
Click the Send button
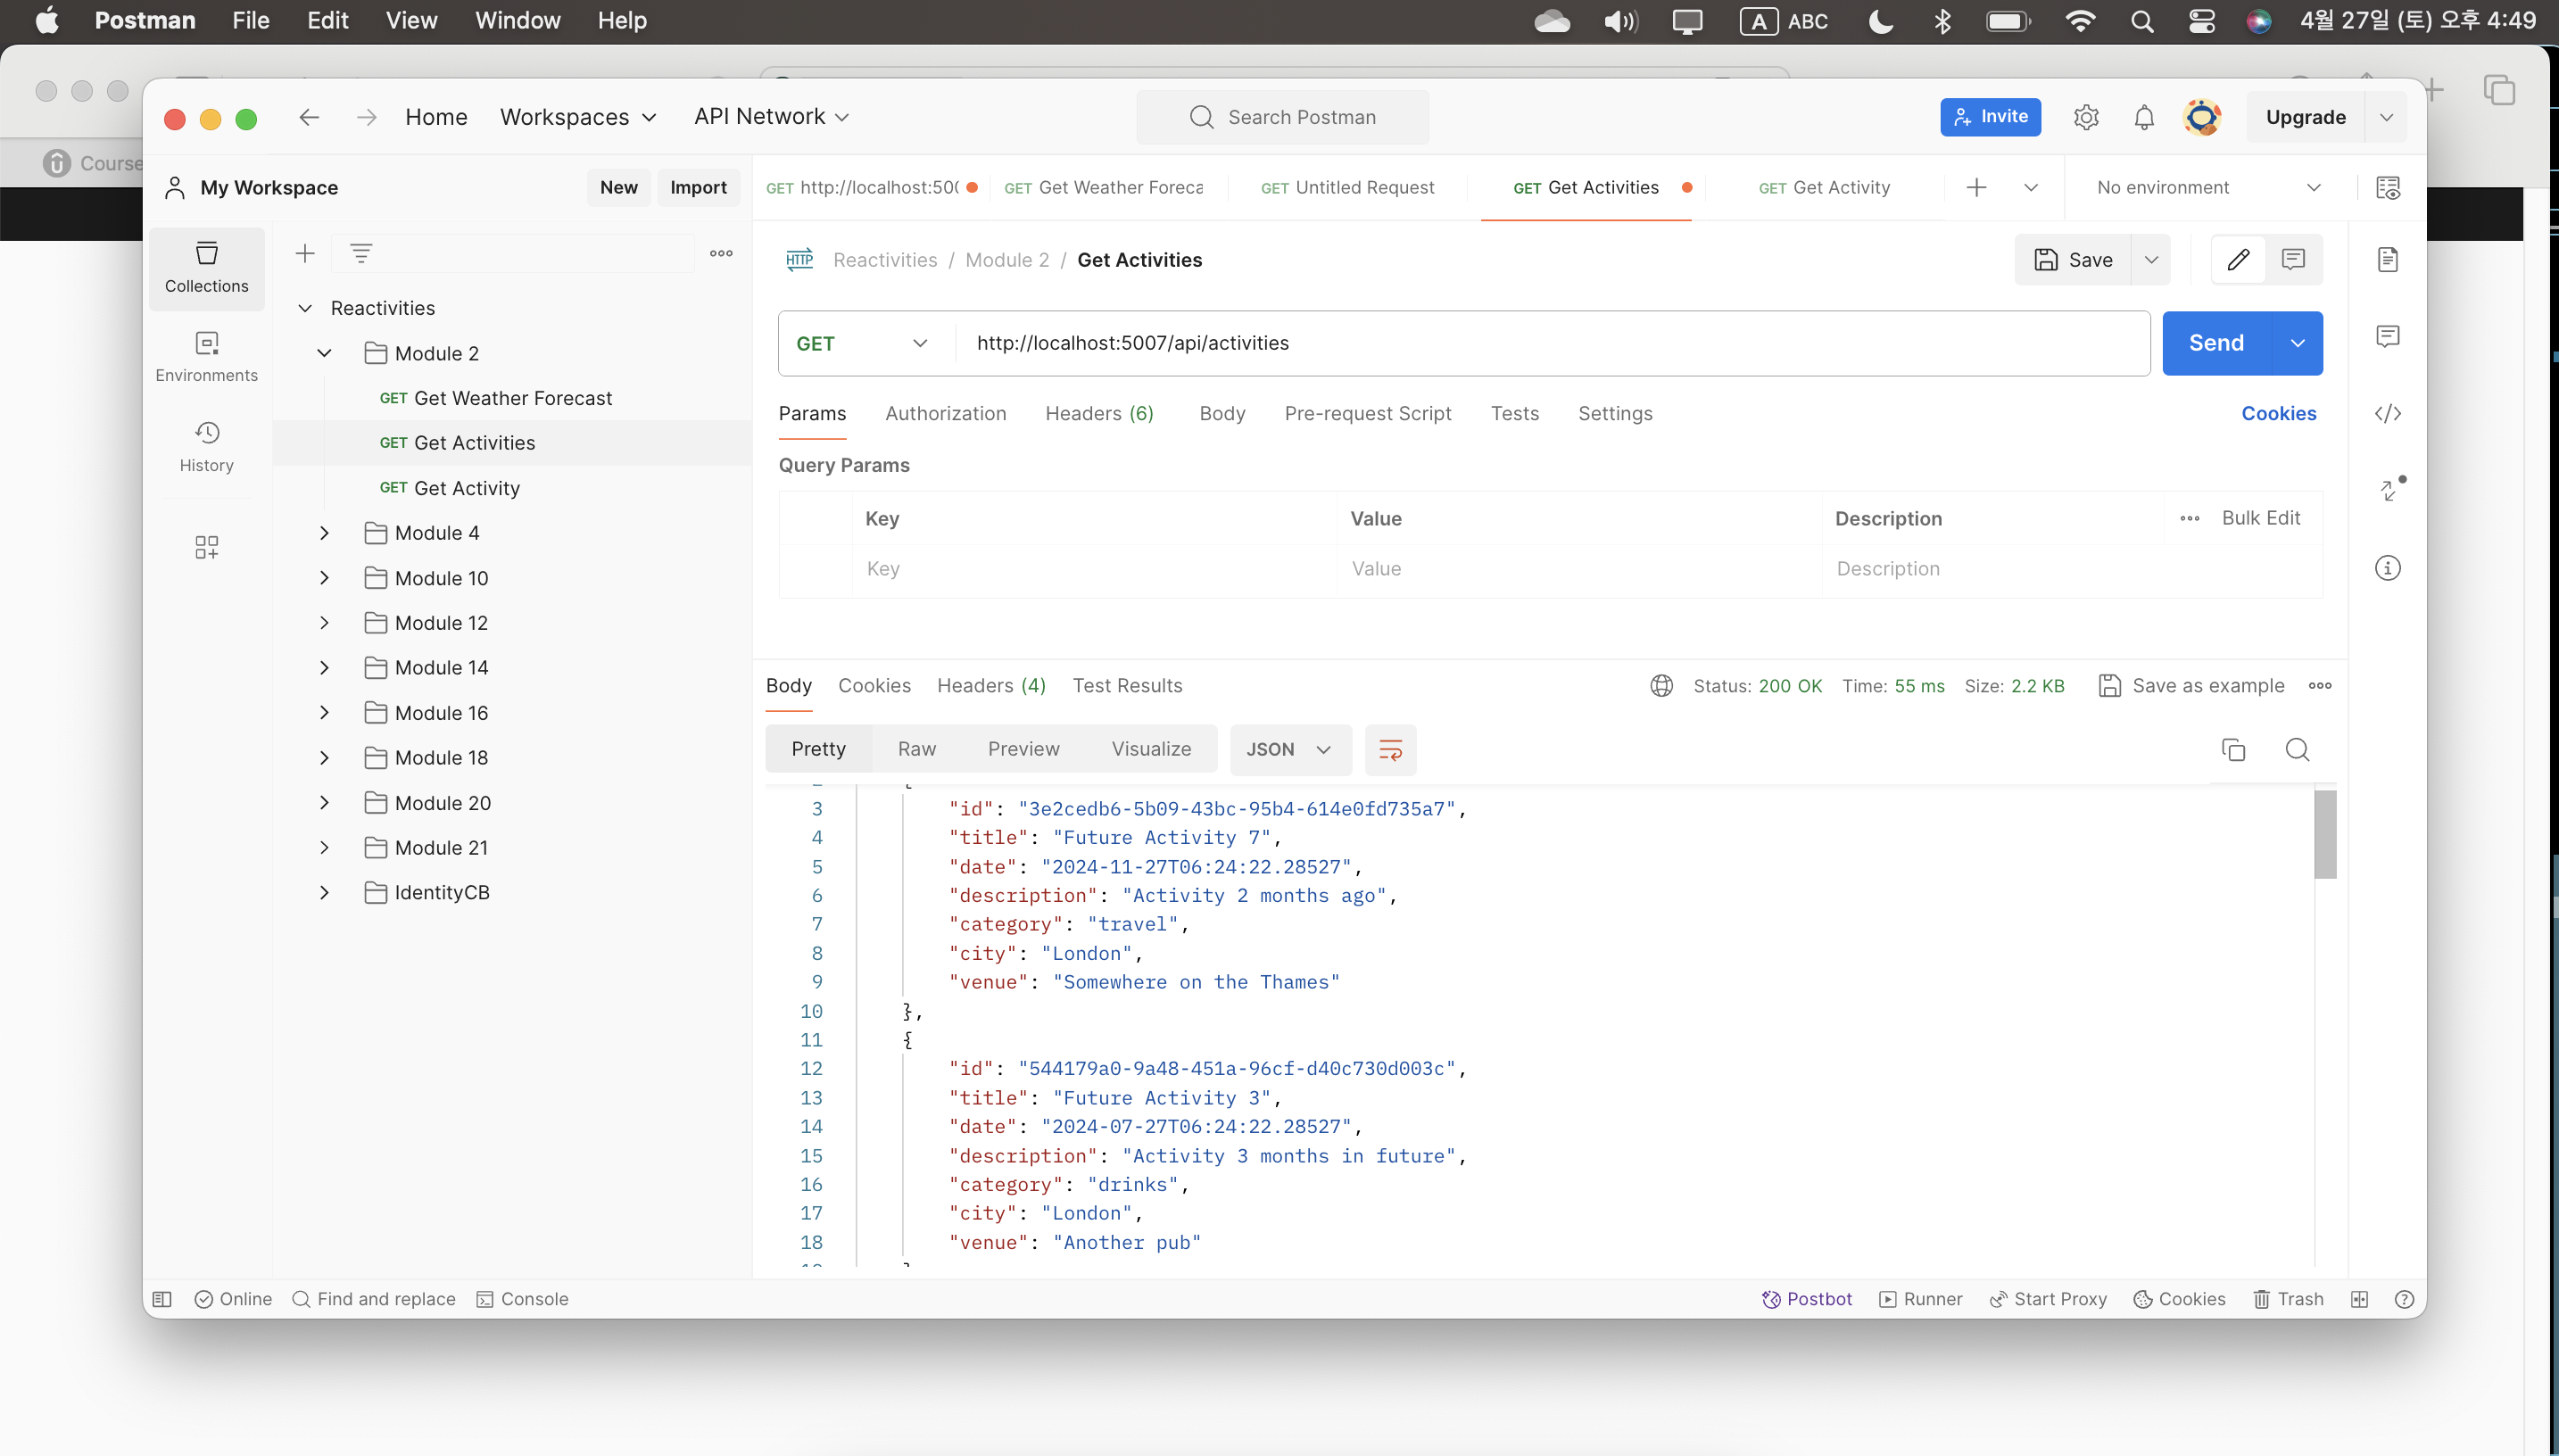(x=2216, y=343)
